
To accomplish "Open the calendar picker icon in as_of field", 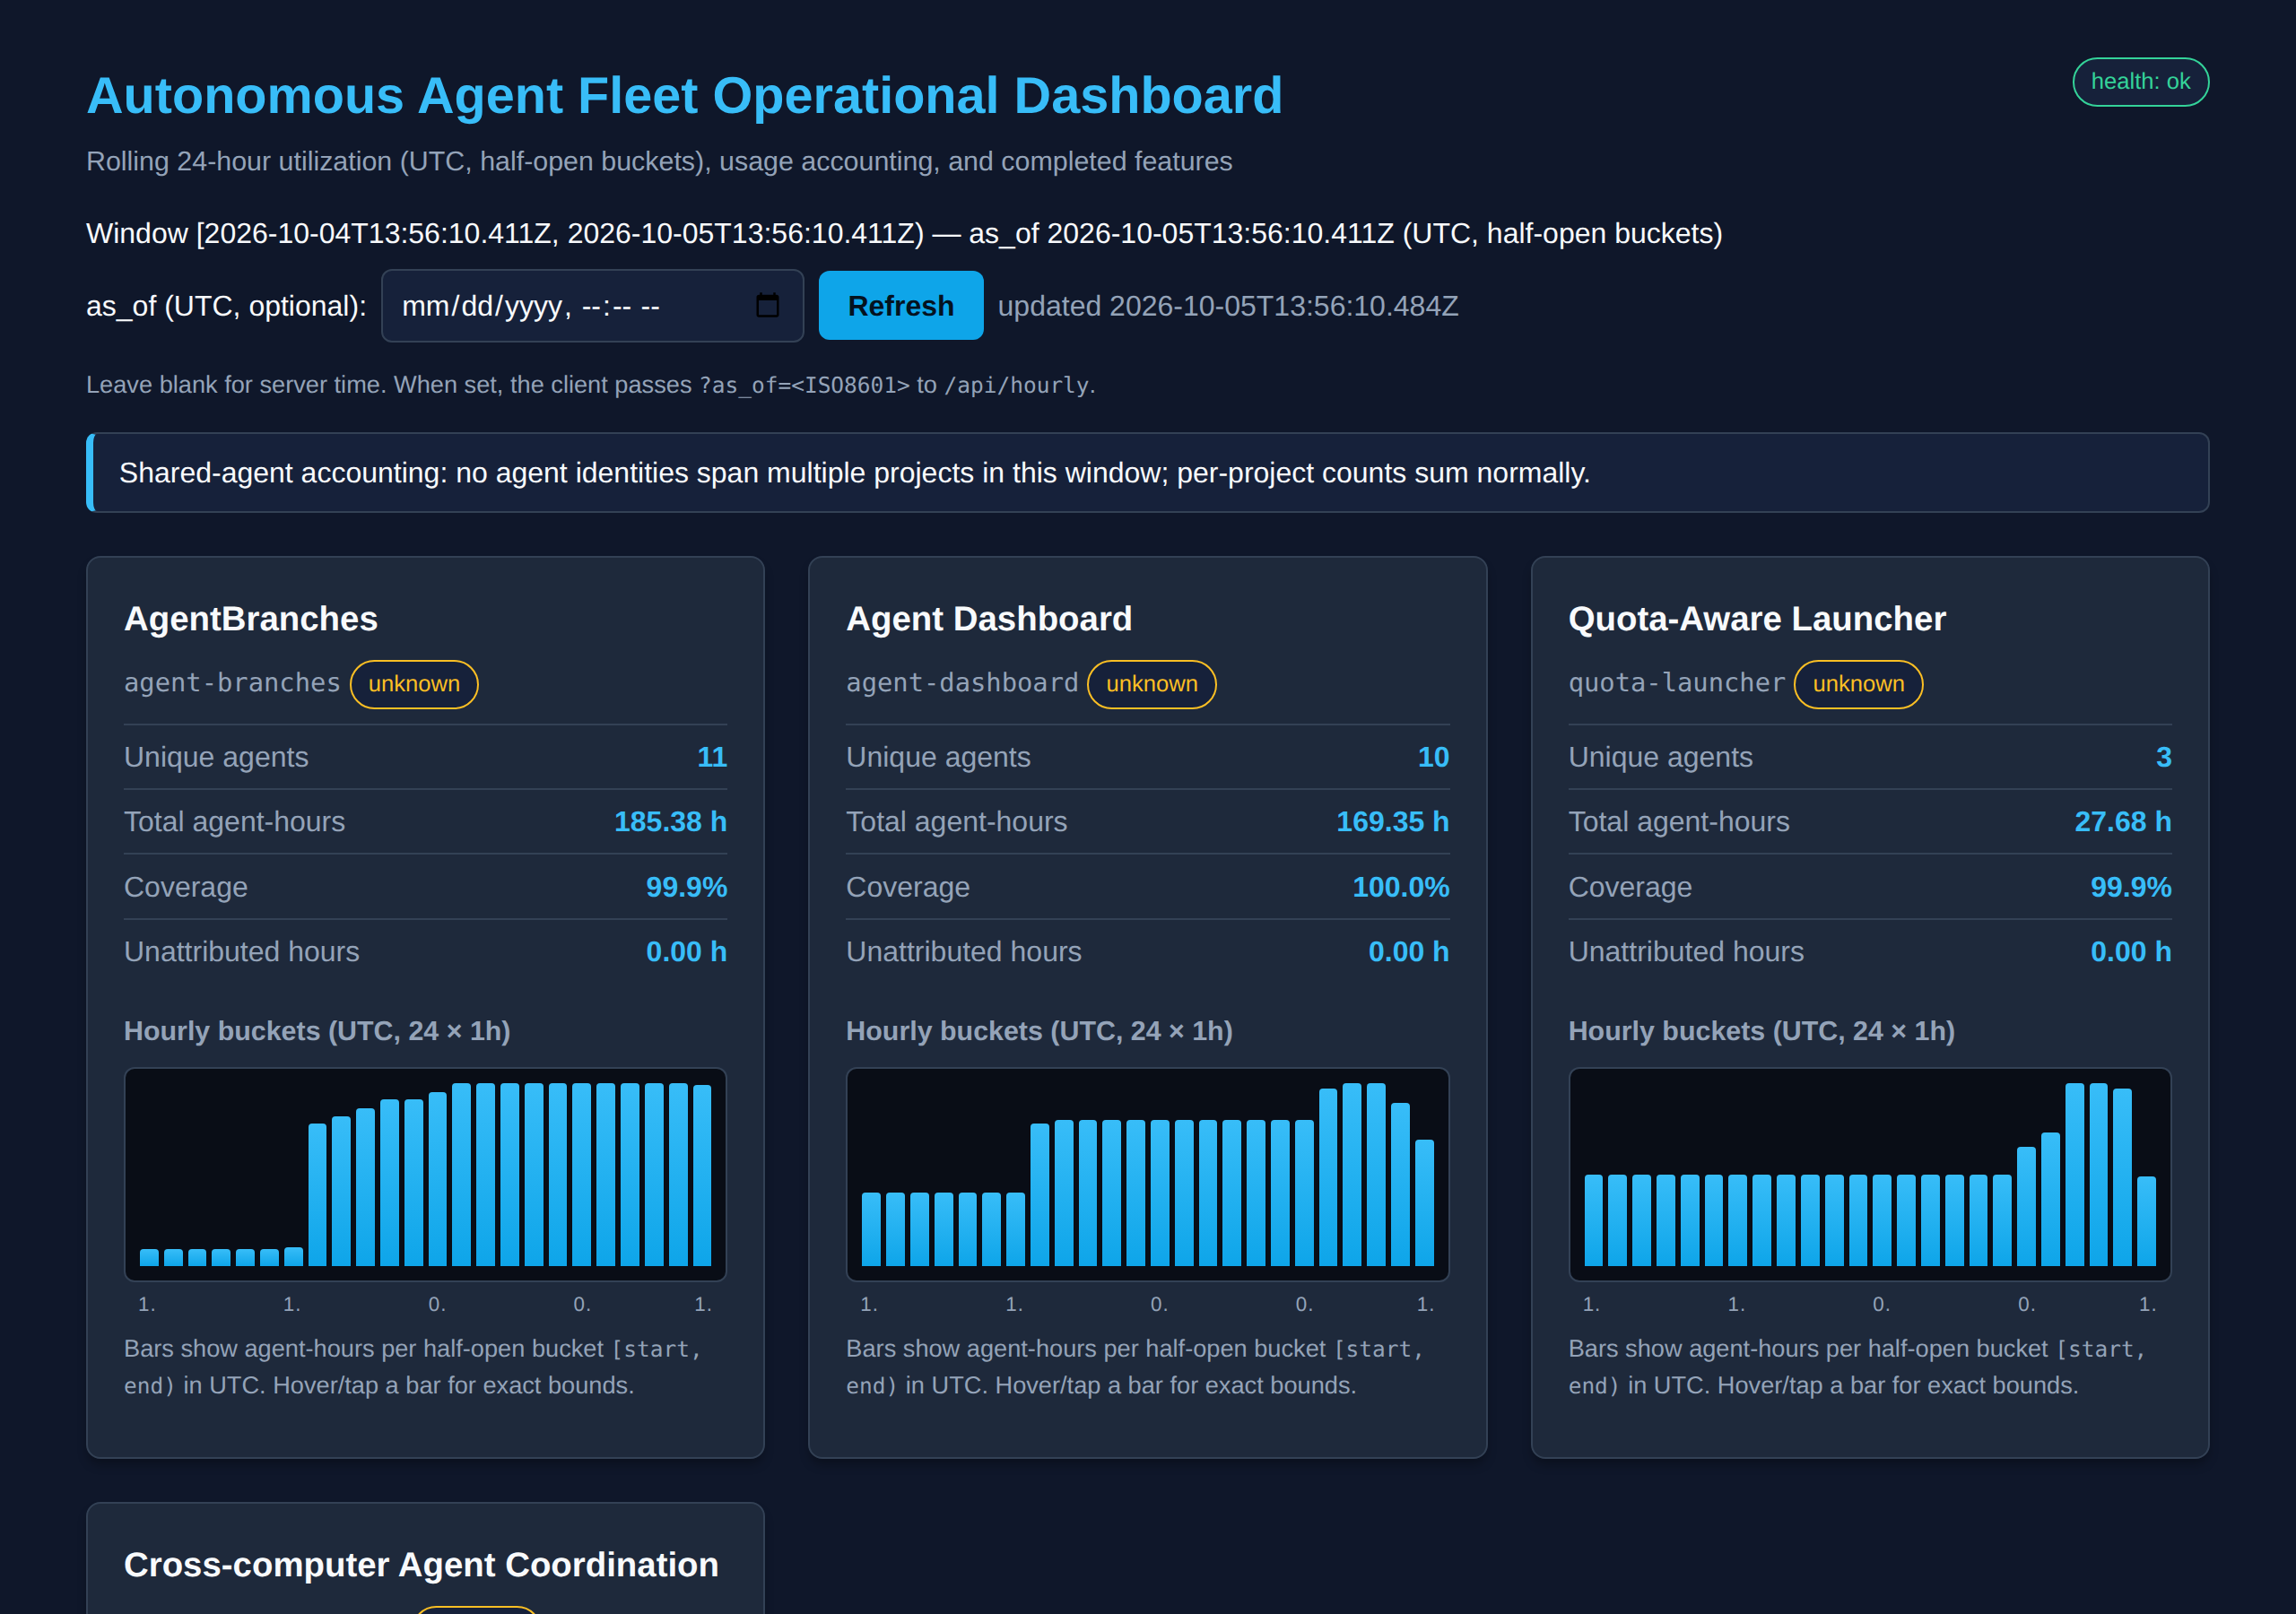I will (x=767, y=305).
